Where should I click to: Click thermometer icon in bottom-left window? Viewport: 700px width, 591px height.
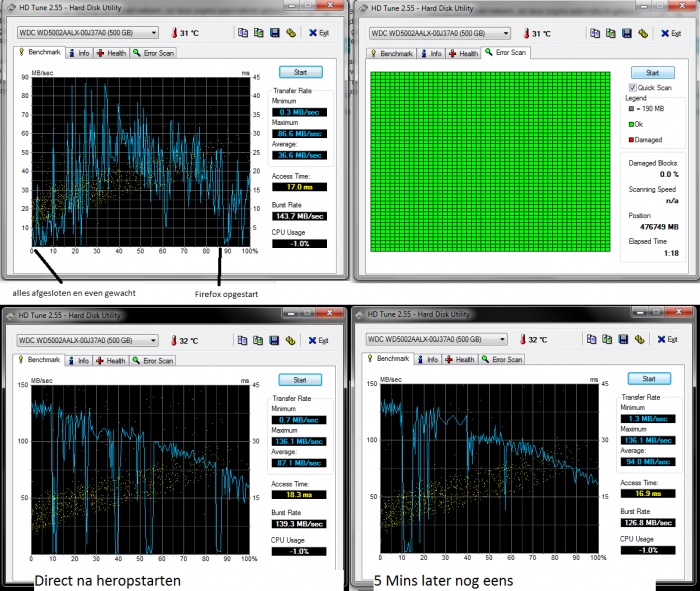(174, 341)
